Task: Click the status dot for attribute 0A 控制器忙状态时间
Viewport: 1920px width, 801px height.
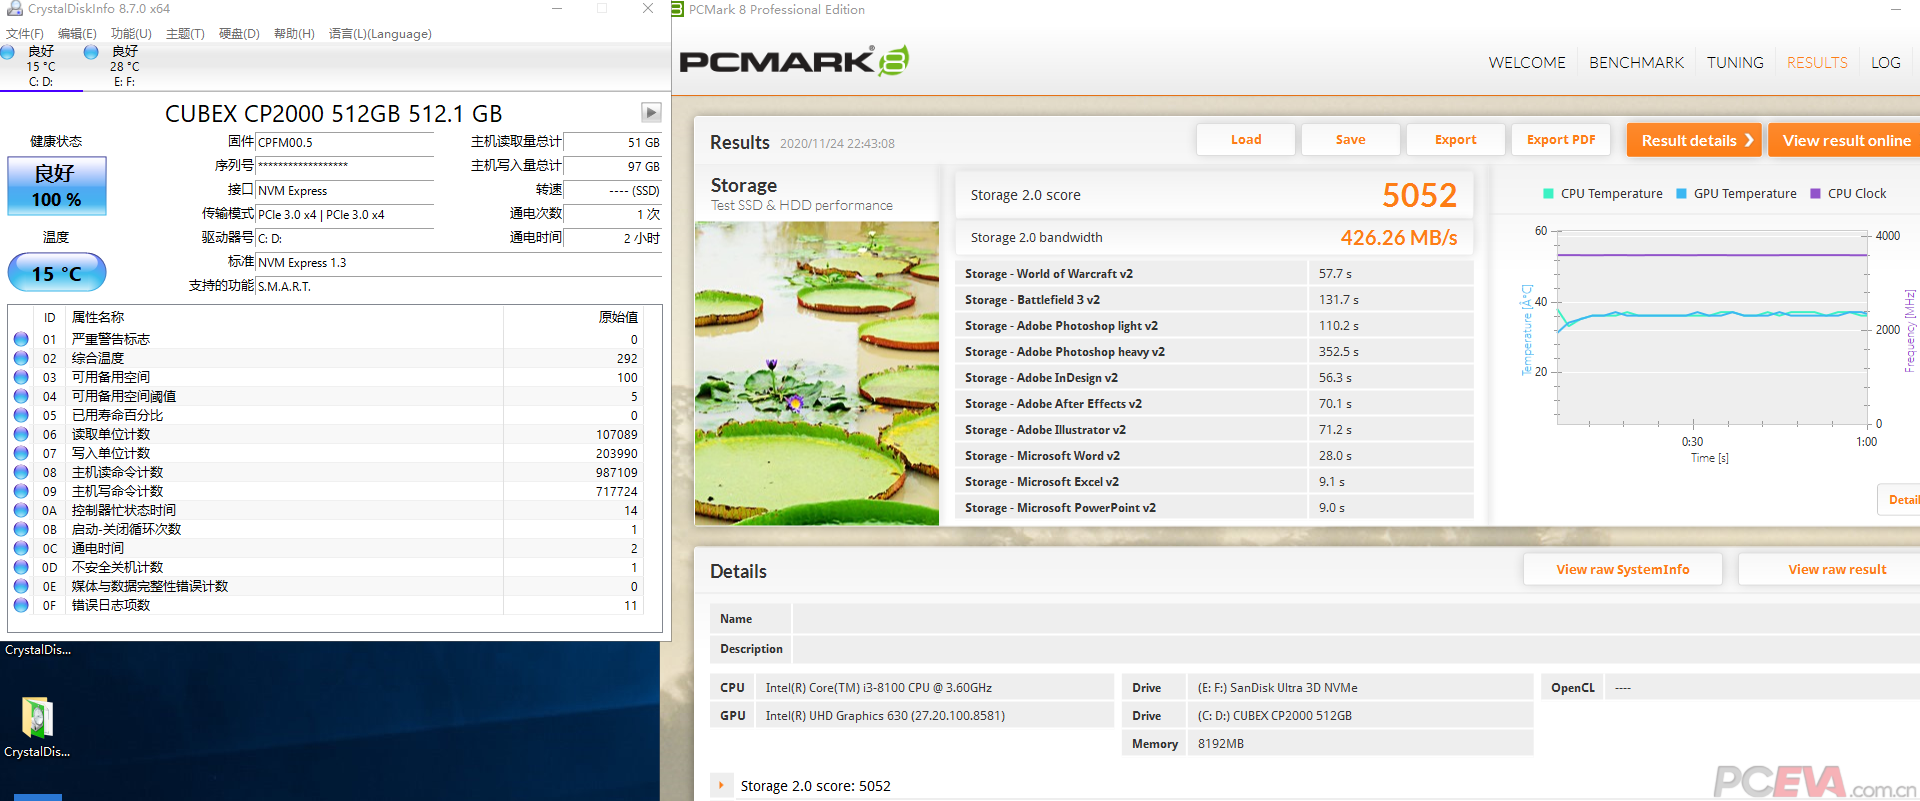Action: click(x=21, y=510)
